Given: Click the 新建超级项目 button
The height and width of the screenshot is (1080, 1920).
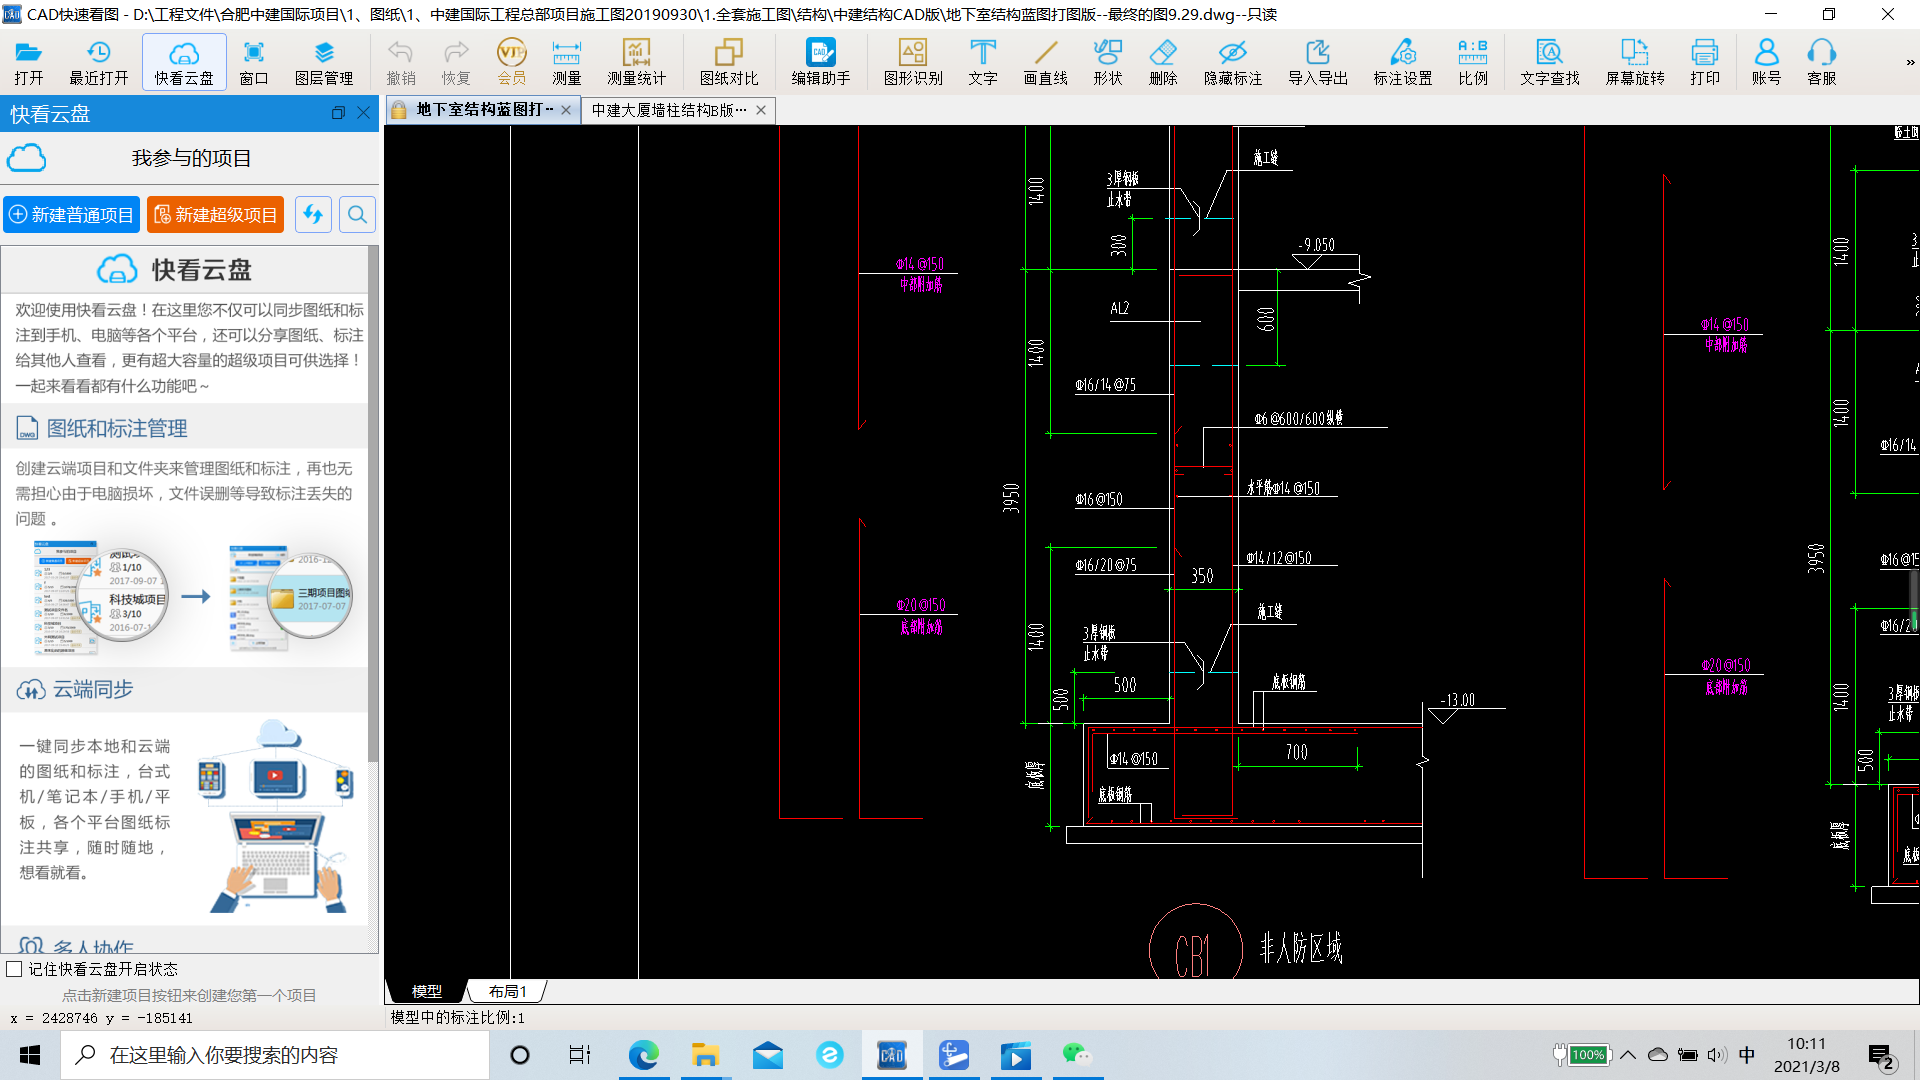Looking at the screenshot, I should tap(214, 214).
